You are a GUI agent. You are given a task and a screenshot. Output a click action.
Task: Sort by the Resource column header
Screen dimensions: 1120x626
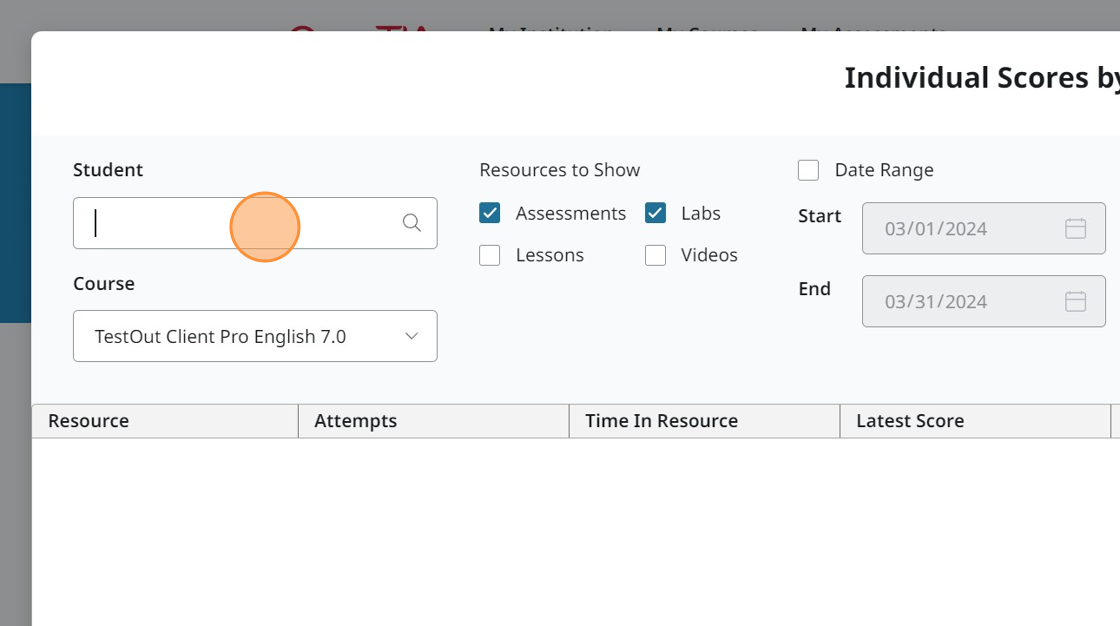click(x=165, y=421)
